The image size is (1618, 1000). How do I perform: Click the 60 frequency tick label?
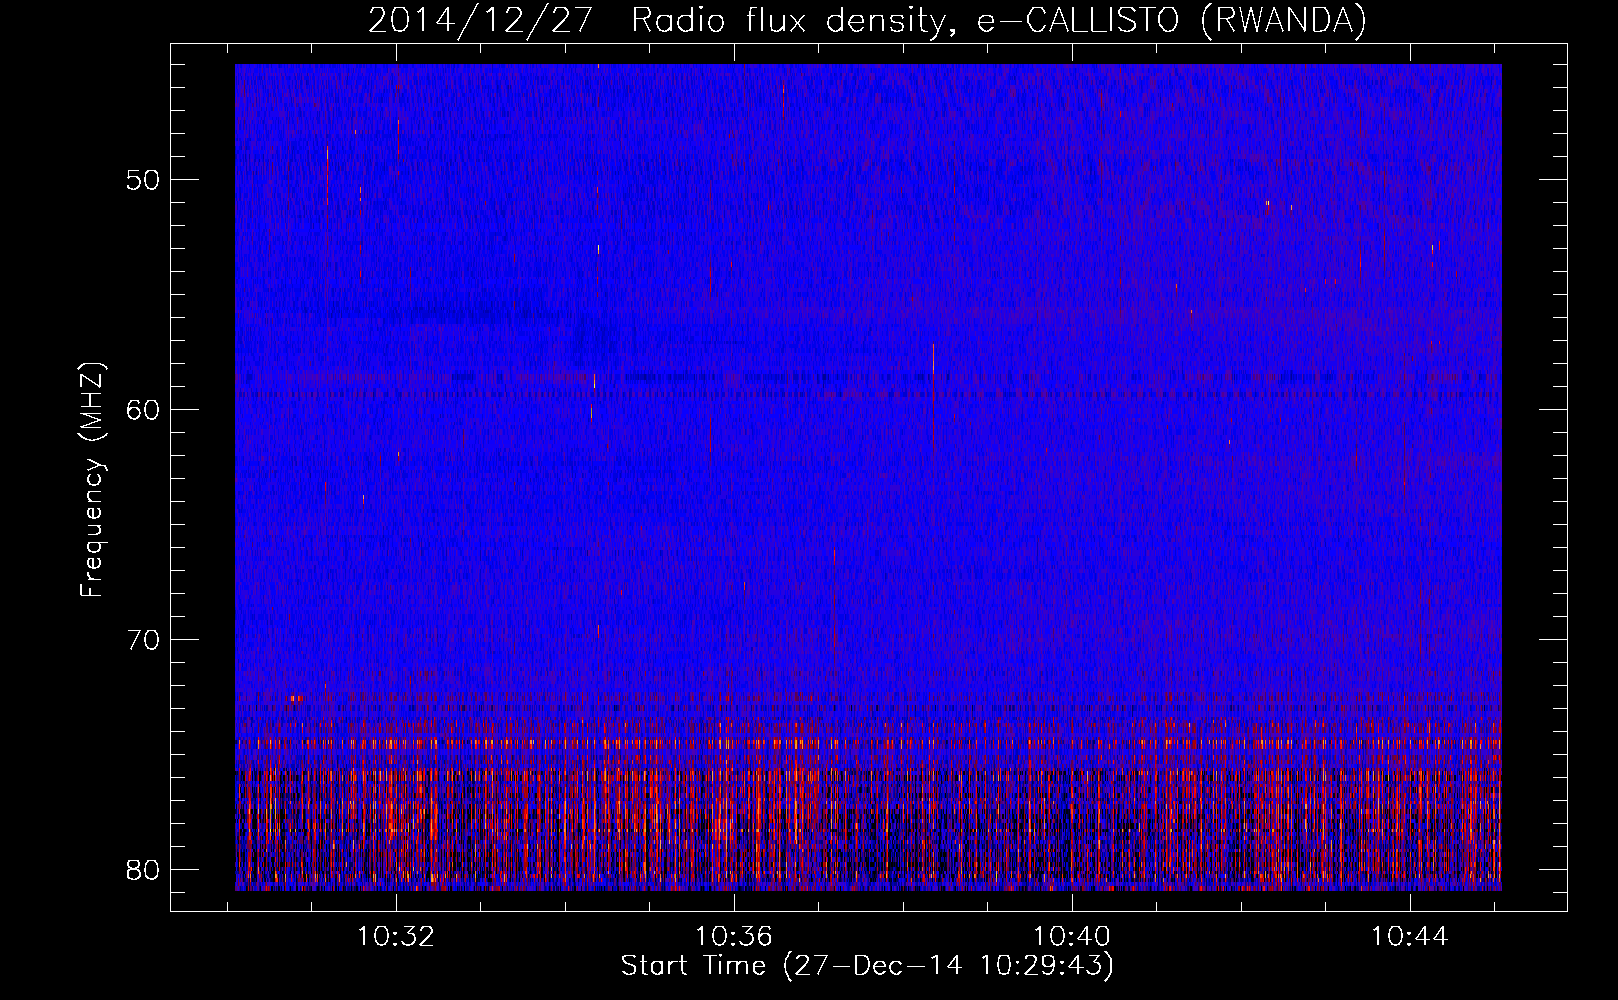point(143,410)
